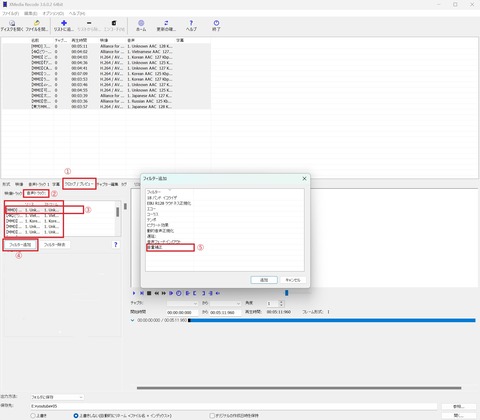Screen dimensions: 480x420
Task: Select 10 バンド イコライザ in the filter list
Action: [x=162, y=198]
